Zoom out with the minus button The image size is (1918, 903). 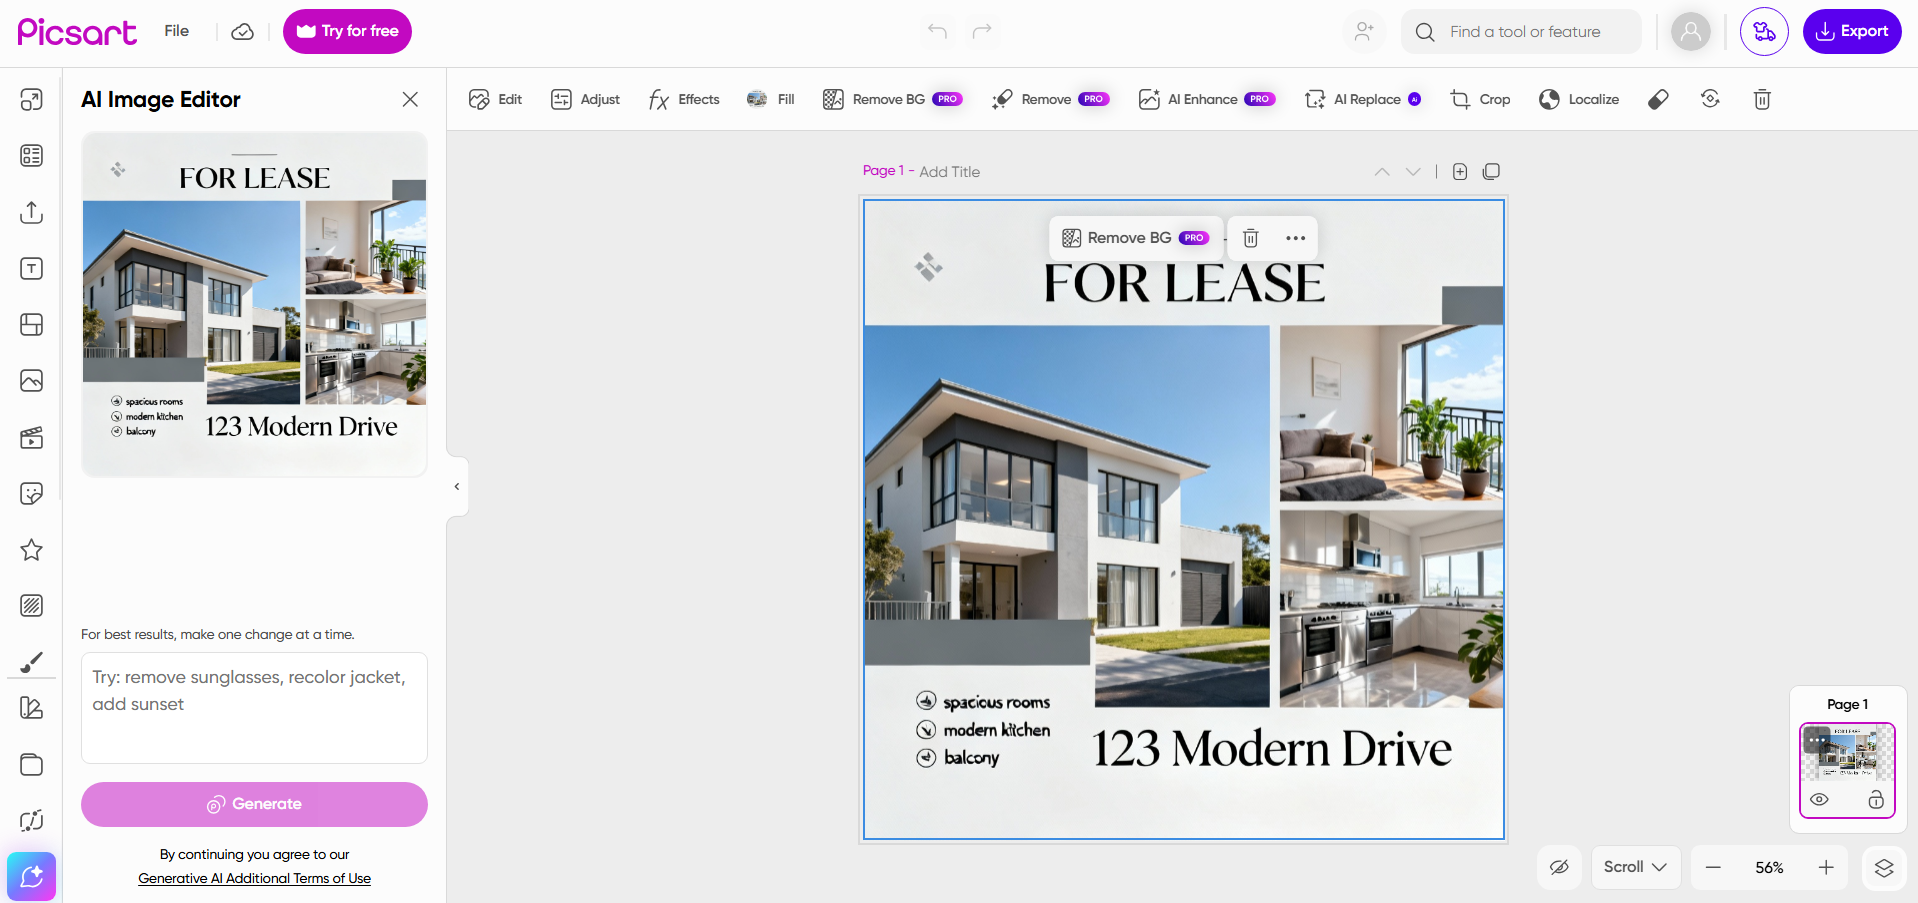[x=1713, y=868]
